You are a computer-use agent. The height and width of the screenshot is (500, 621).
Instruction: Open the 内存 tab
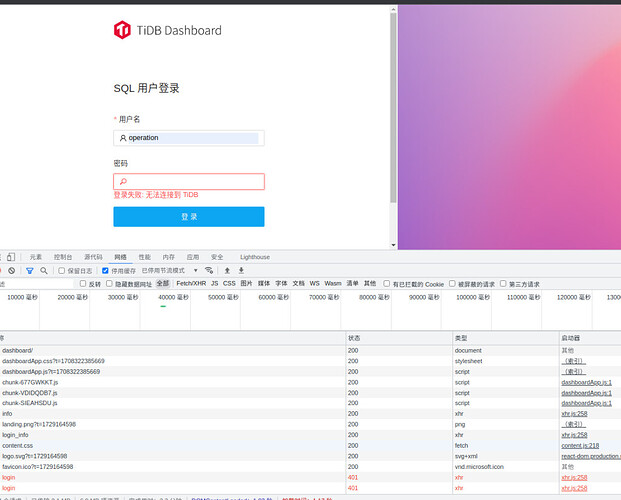click(169, 257)
